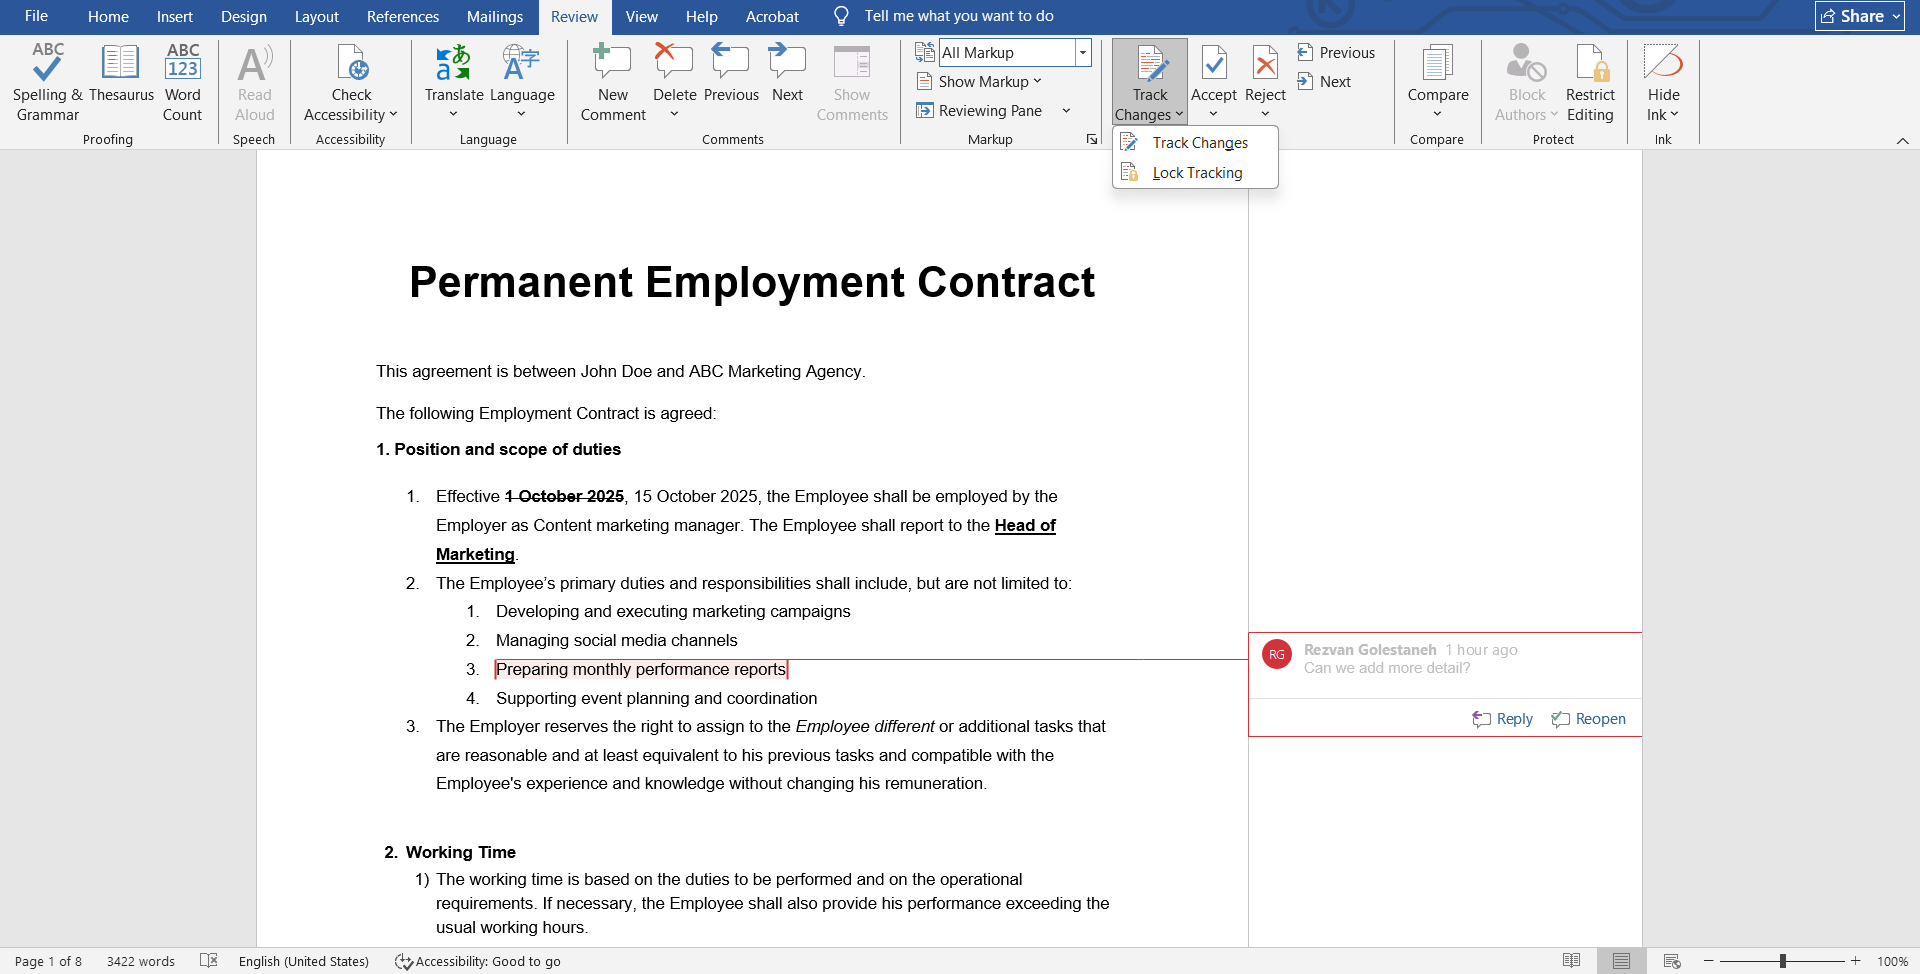Click the zoom in plus button
The height and width of the screenshot is (974, 1920).
[1856, 961]
